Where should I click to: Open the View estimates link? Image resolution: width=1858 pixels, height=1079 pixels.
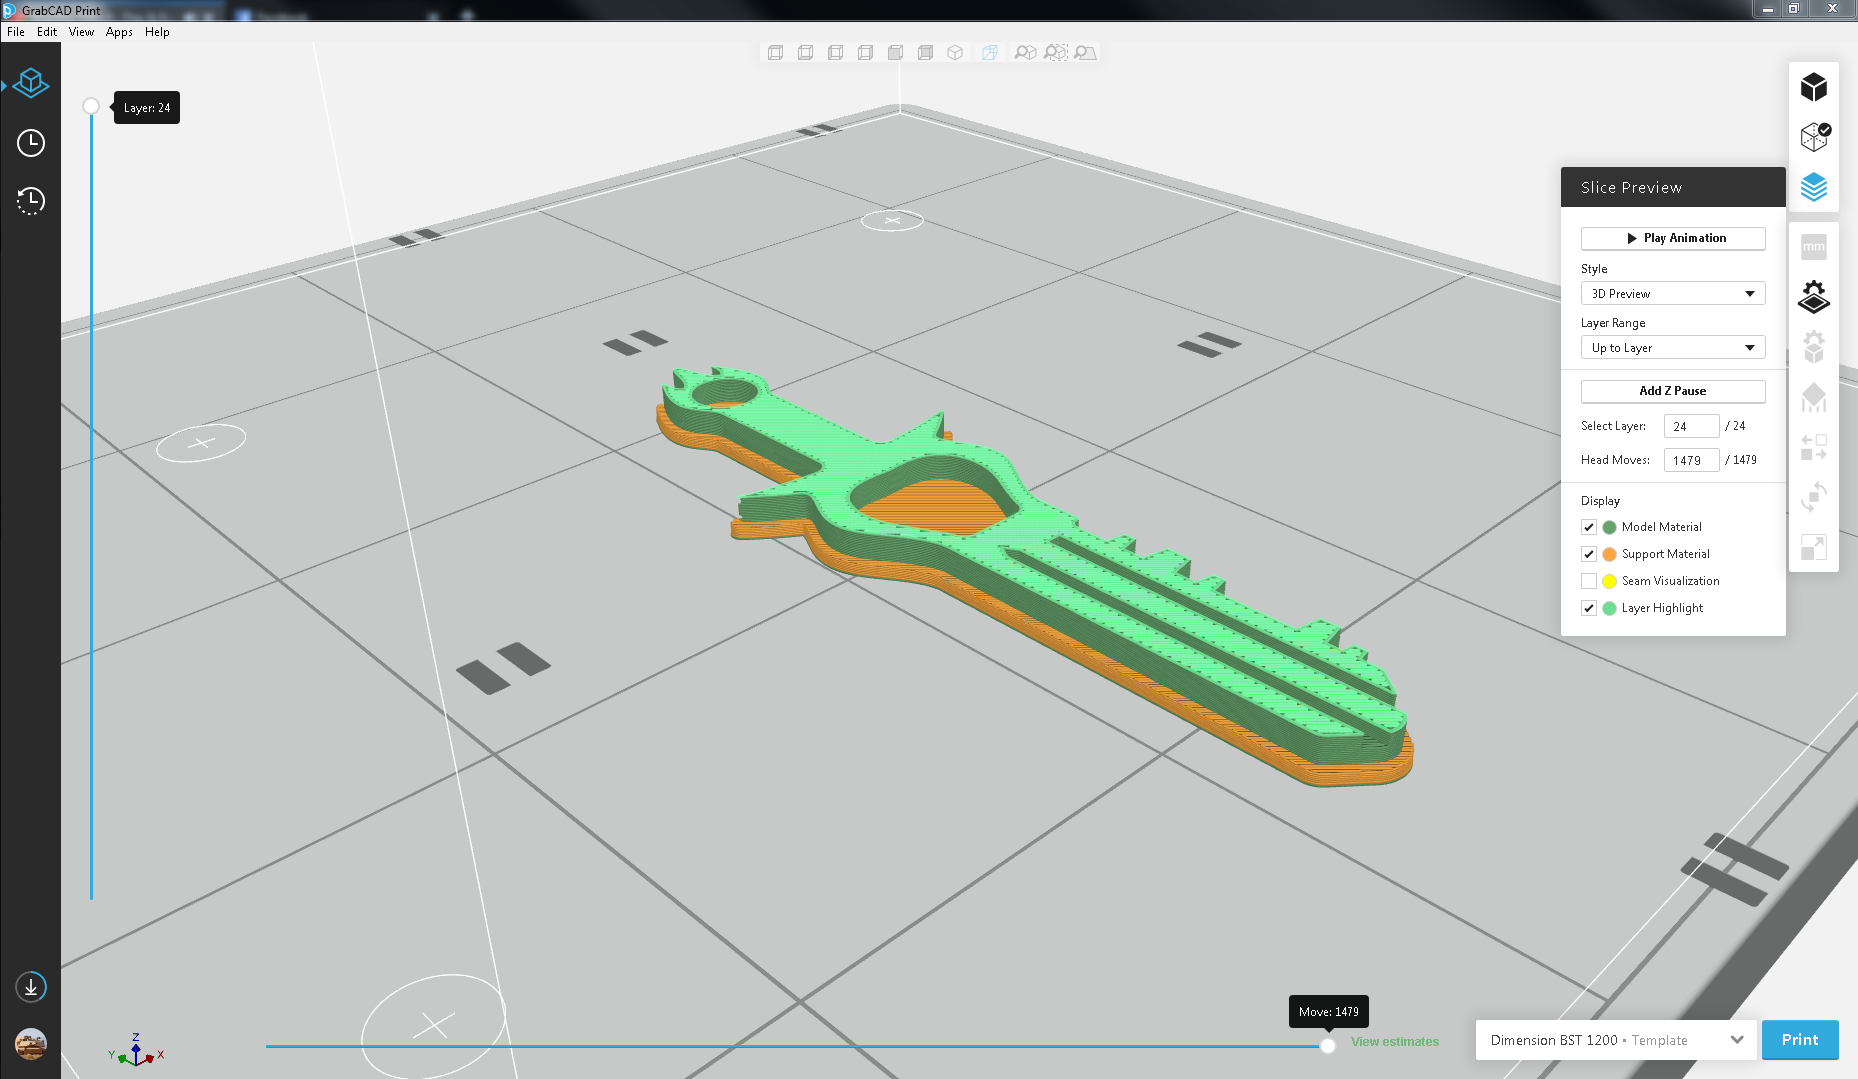(x=1395, y=1042)
